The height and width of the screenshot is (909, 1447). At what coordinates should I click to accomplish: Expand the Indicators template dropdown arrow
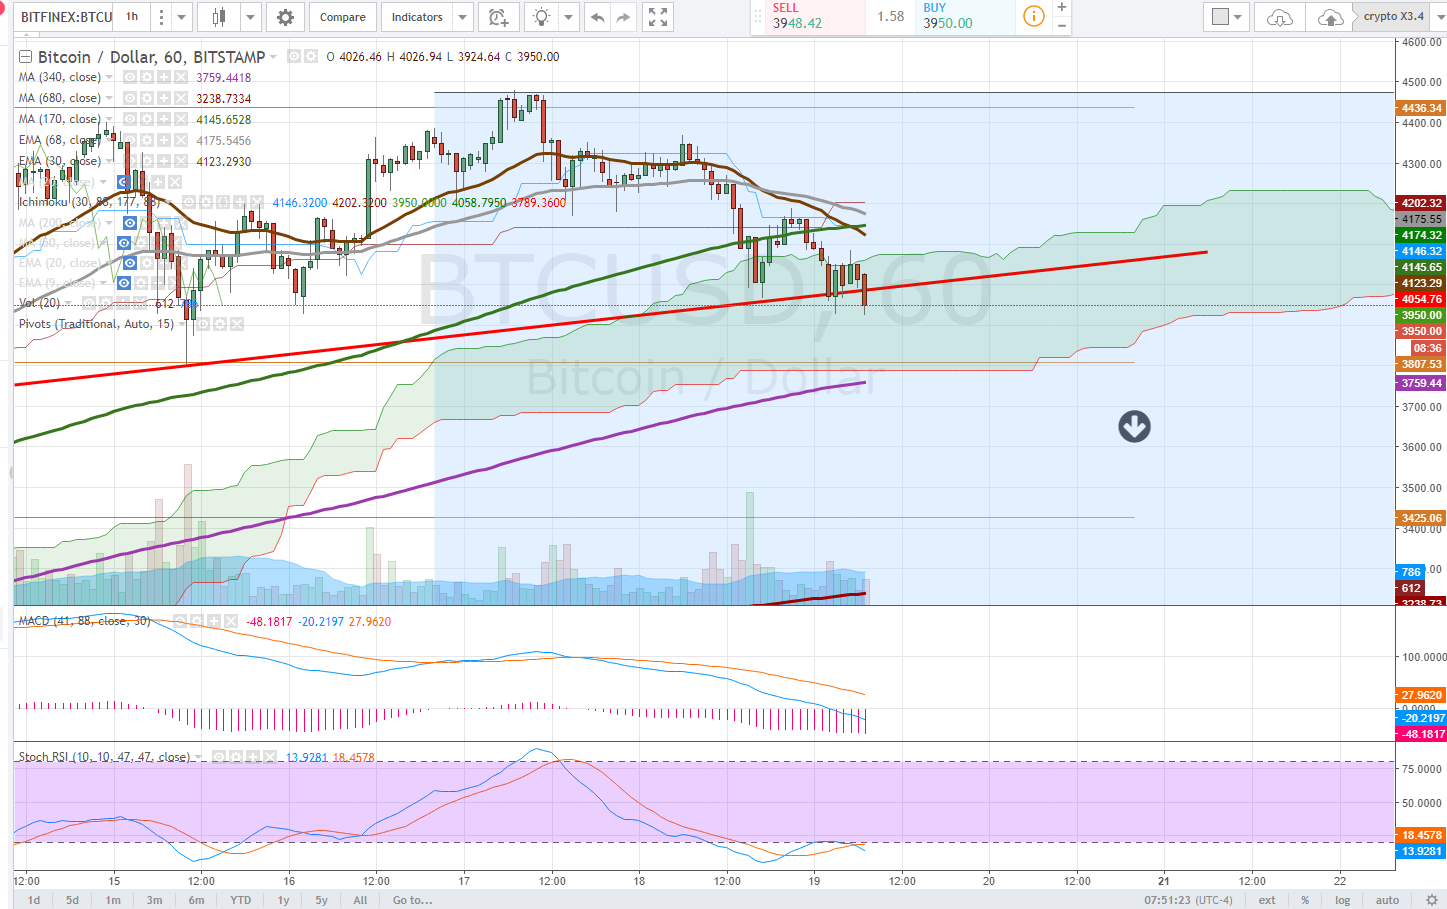point(462,17)
